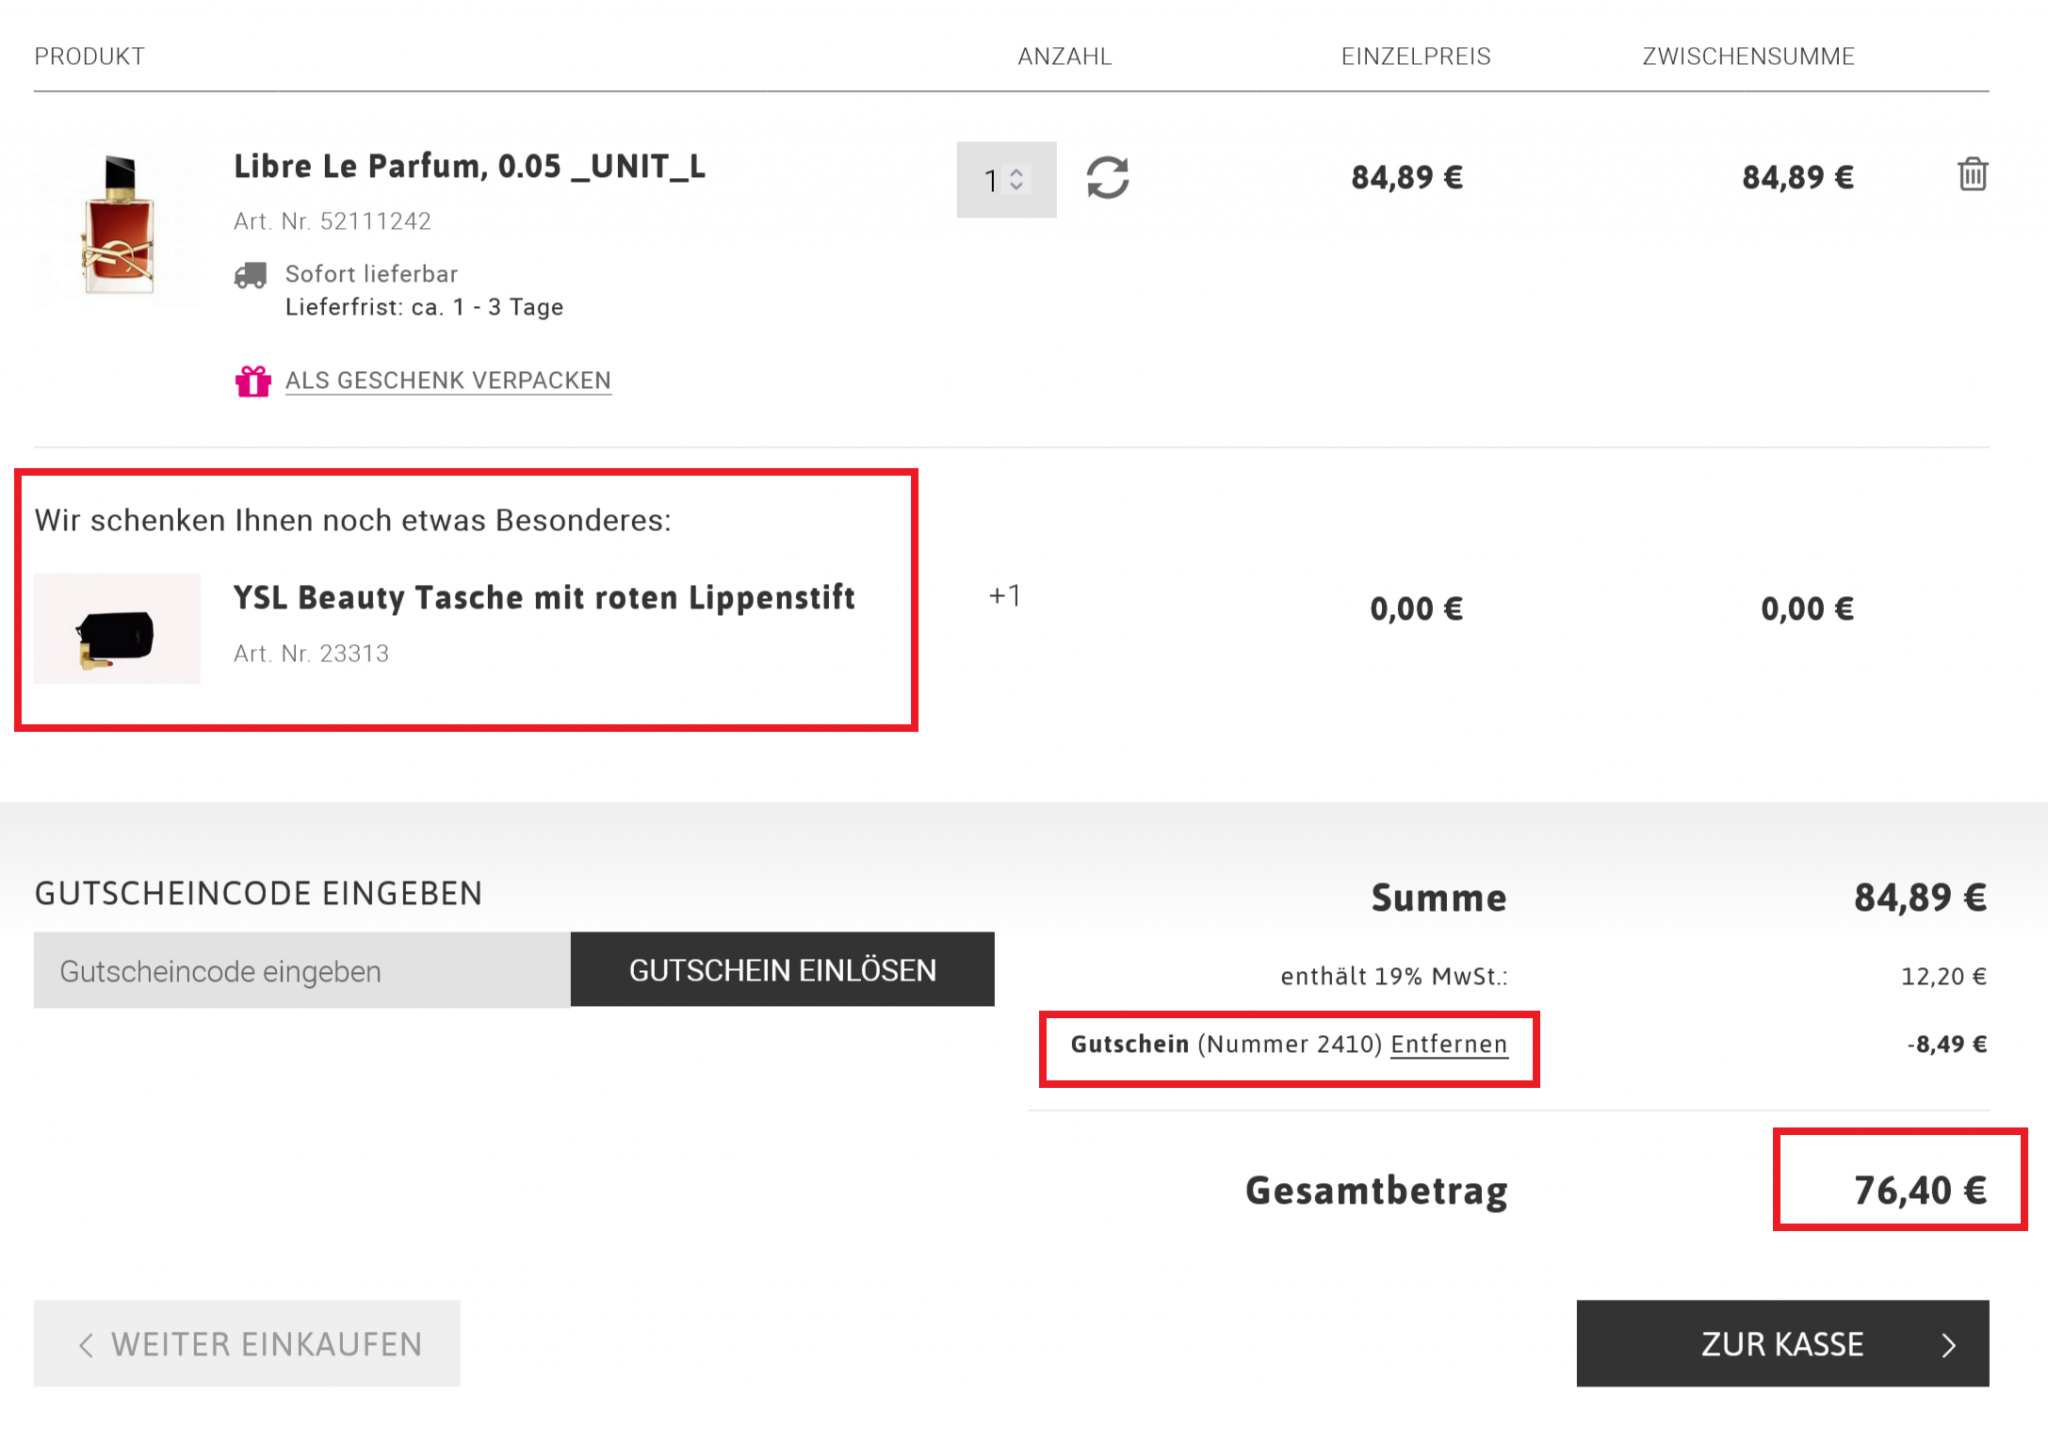Click the left chevron on WEITER EINKAUFEN

click(x=86, y=1345)
